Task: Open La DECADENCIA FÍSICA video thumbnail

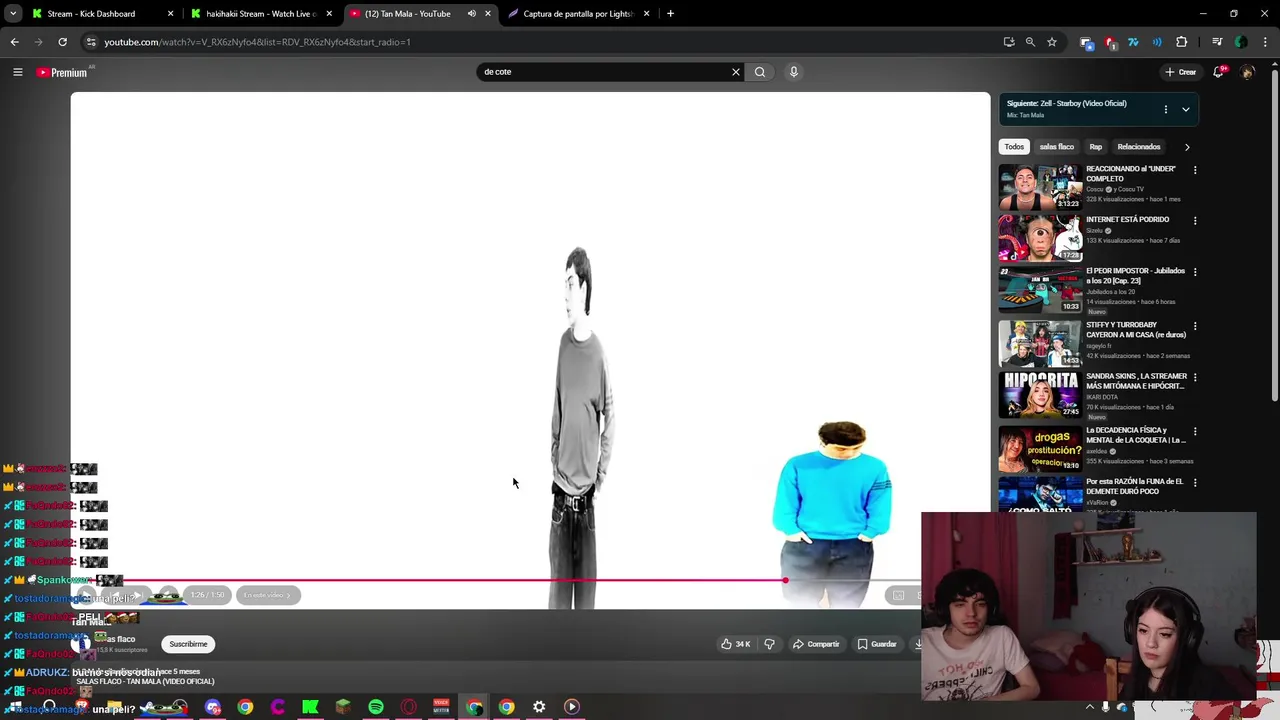Action: tap(1039, 449)
